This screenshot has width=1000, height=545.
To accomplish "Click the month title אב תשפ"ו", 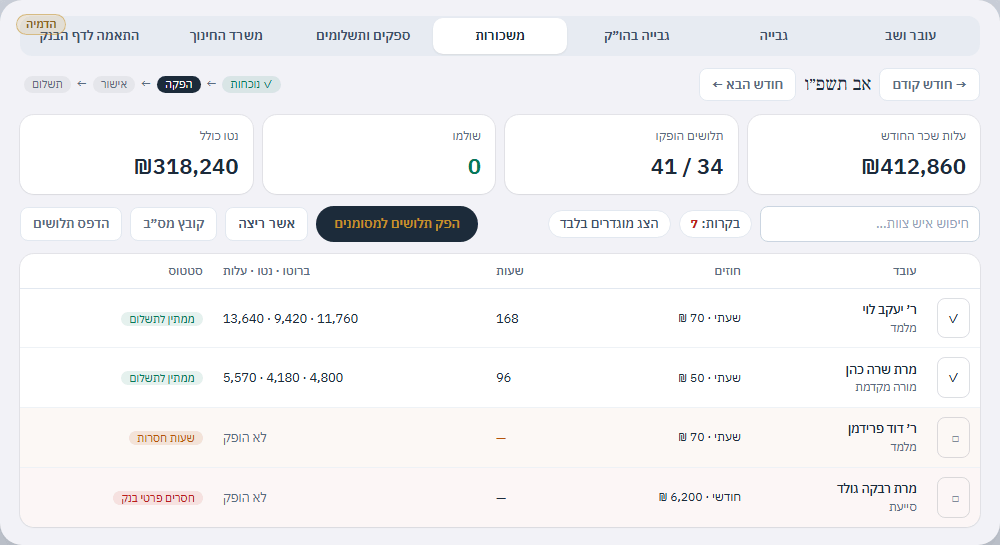I will pyautogui.click(x=837, y=85).
